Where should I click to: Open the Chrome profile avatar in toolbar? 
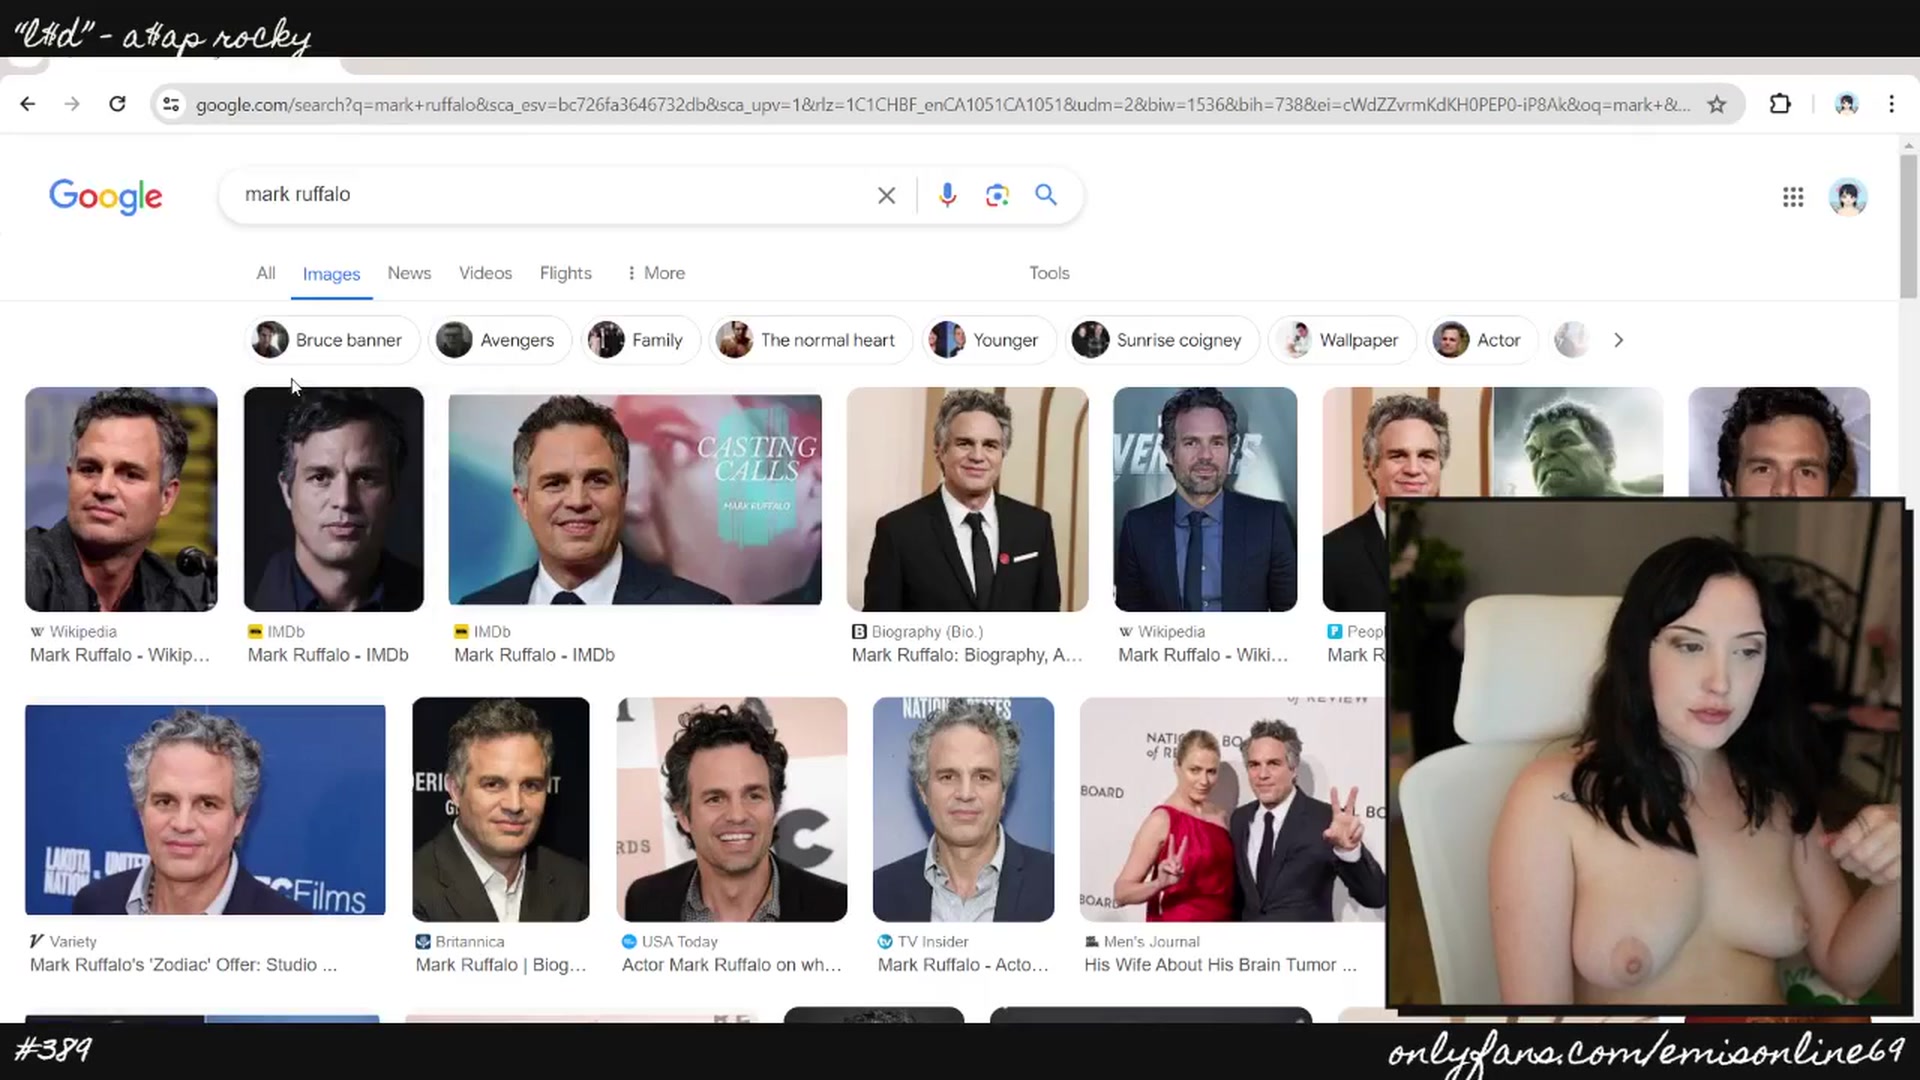click(1846, 104)
